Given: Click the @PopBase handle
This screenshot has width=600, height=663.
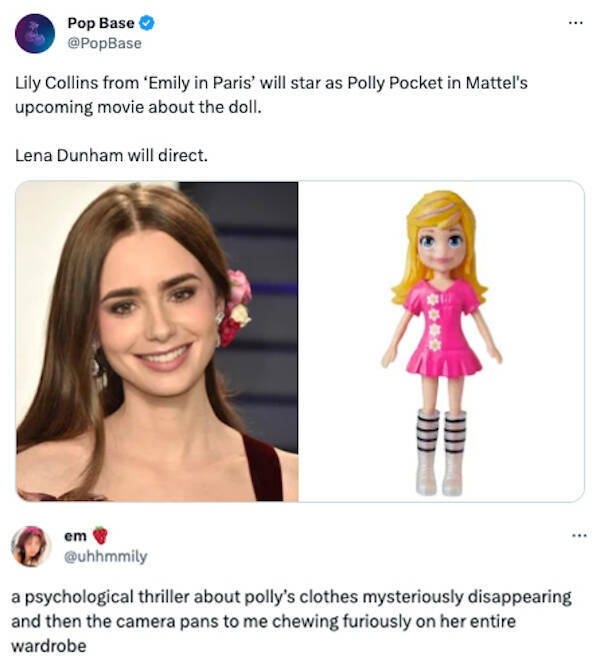Looking at the screenshot, I should (x=104, y=43).
